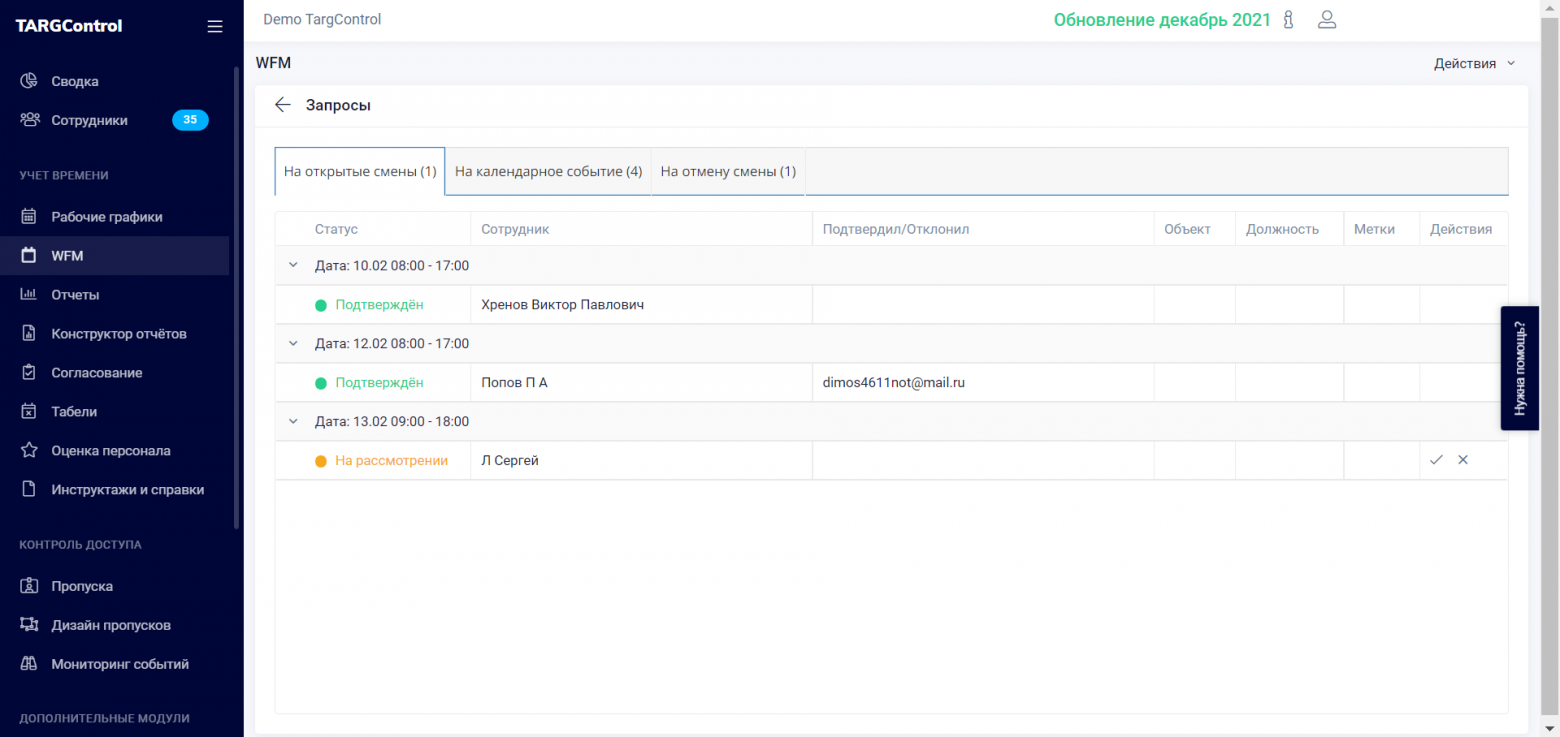Click the Конструктор отчётов icon
The height and width of the screenshot is (737, 1560).
coord(30,333)
